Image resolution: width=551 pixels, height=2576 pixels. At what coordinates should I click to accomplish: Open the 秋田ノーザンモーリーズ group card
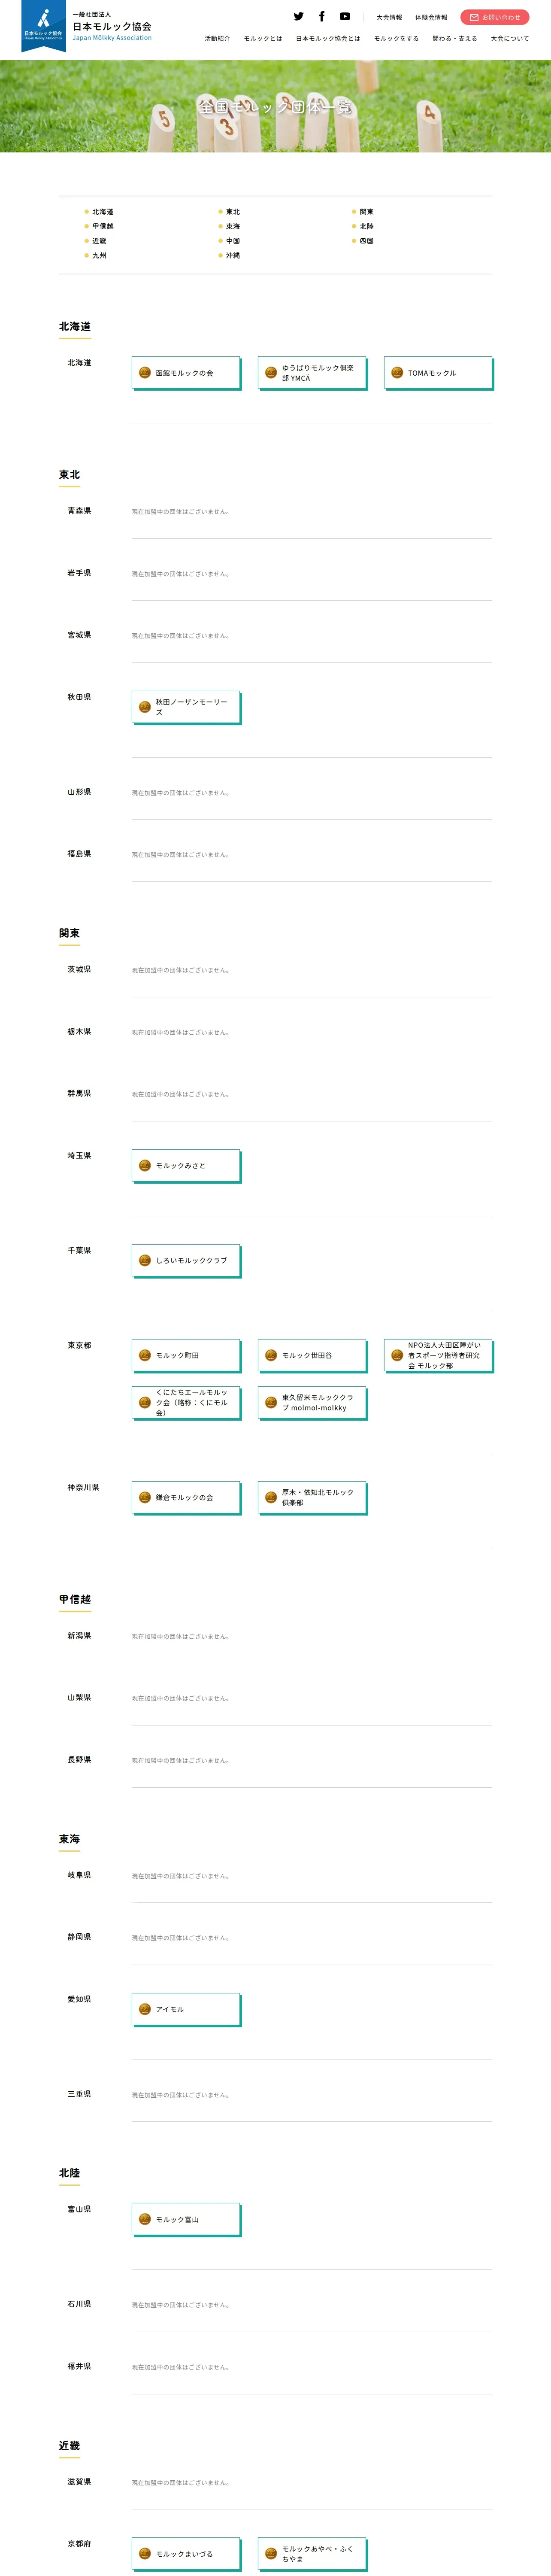(187, 707)
